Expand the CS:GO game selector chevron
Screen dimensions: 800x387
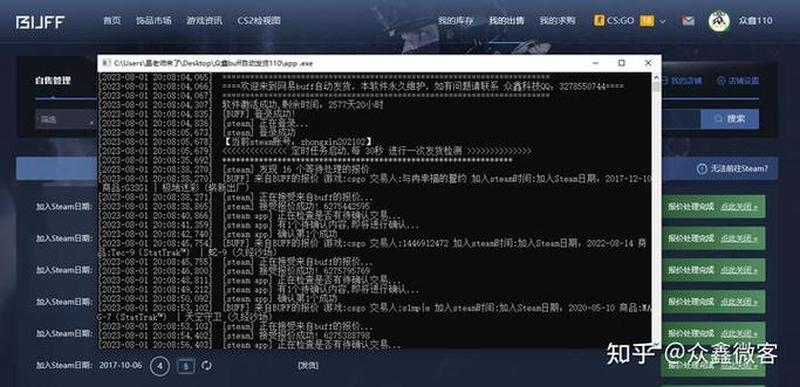[662, 21]
